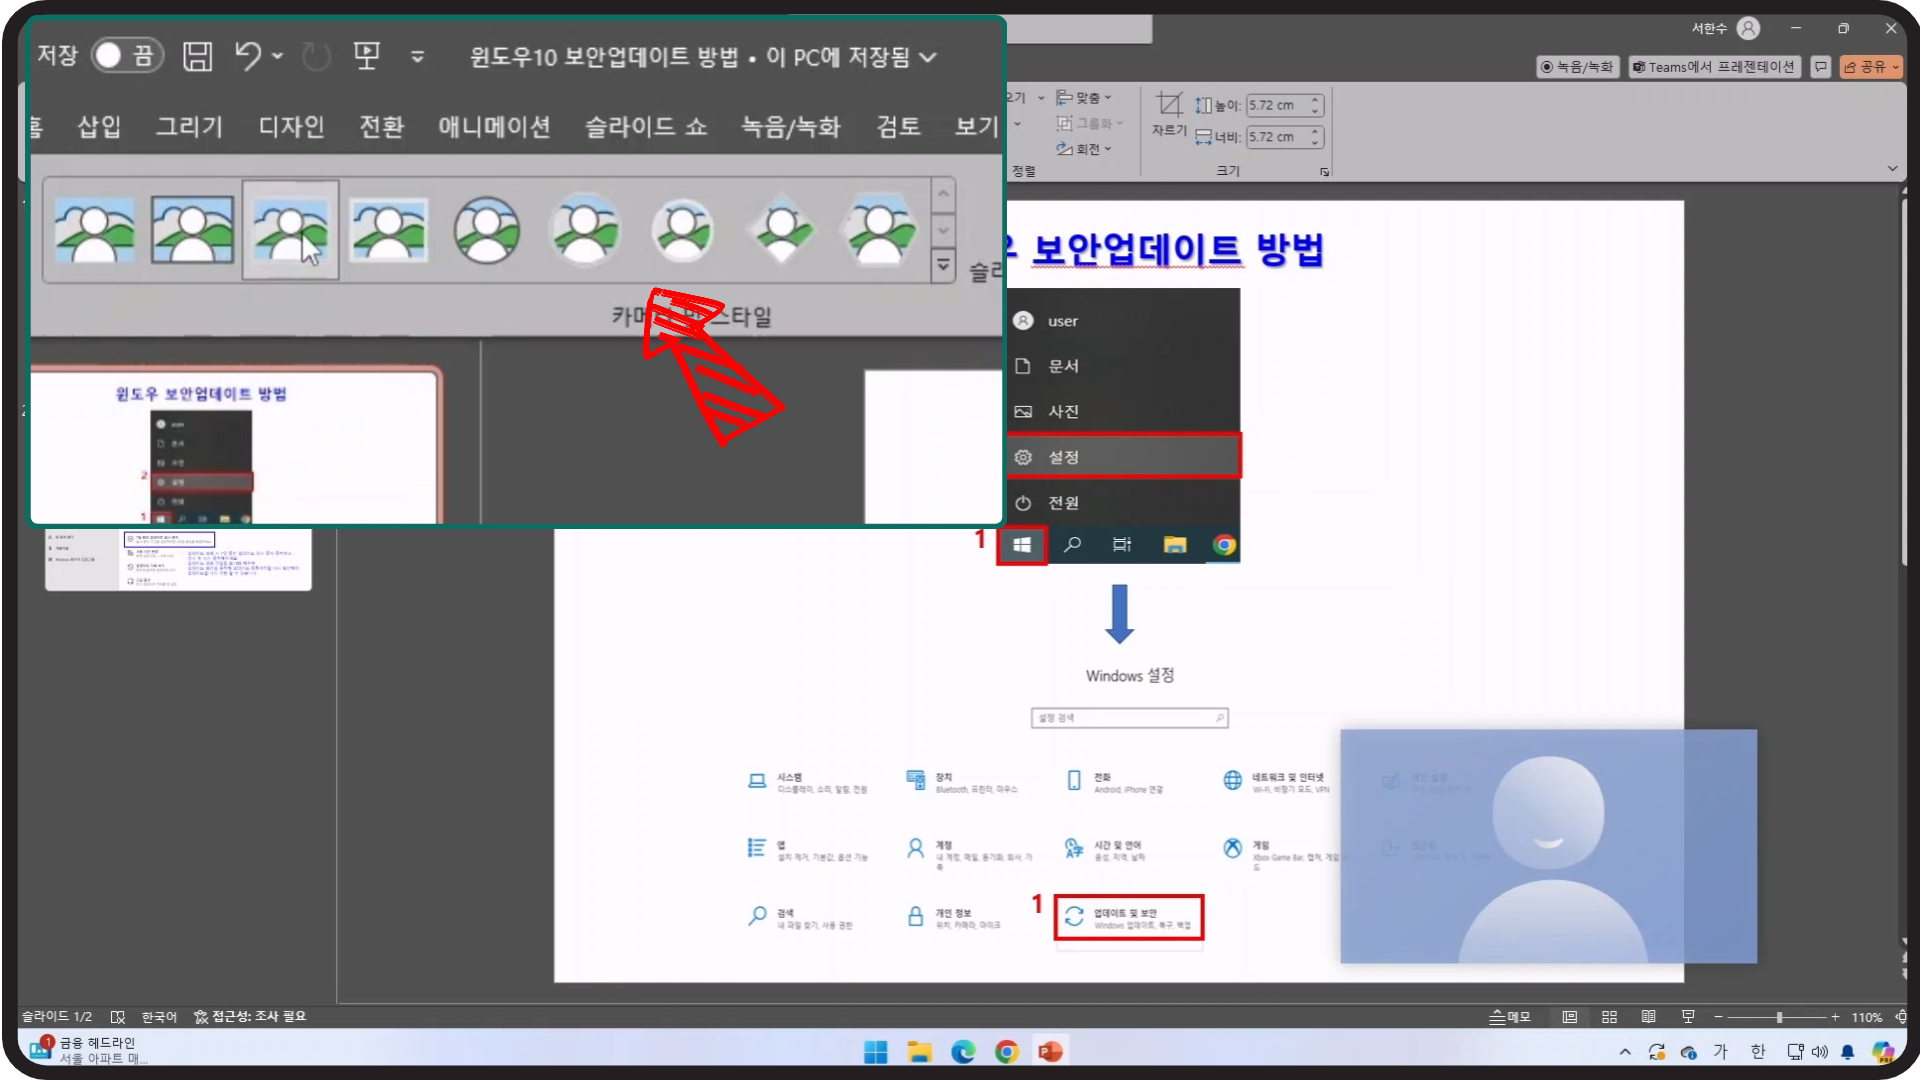Toggle Korean/English IME 한 indicator
This screenshot has width=1920, height=1080.
(1758, 1052)
